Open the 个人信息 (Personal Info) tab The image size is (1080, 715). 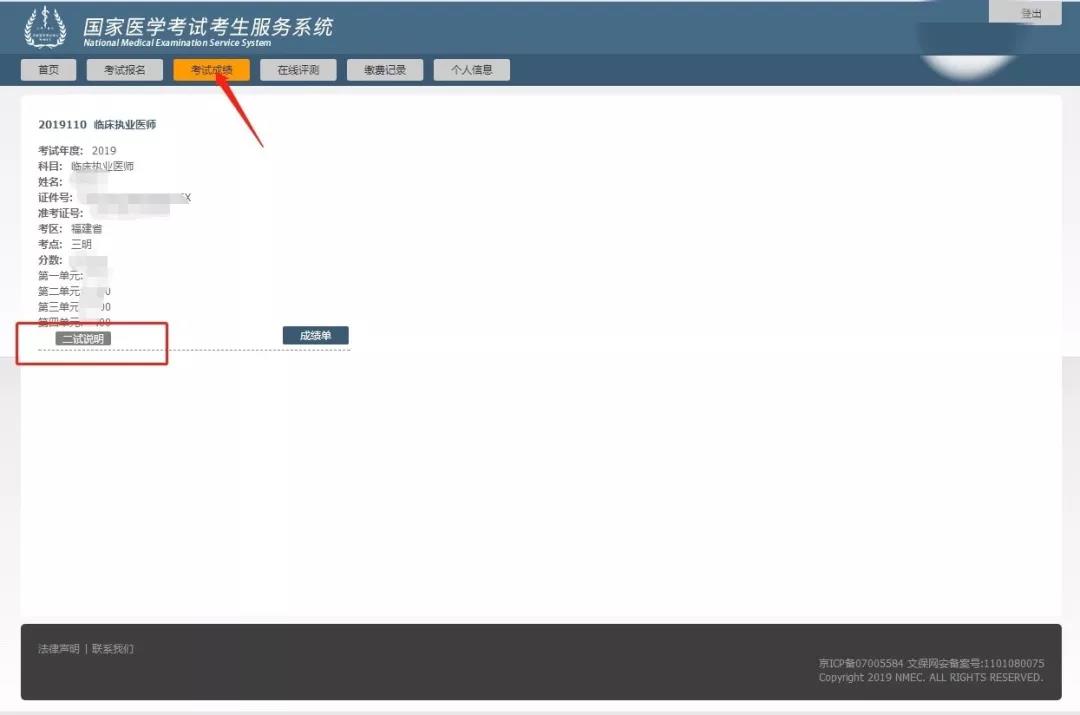(x=471, y=69)
